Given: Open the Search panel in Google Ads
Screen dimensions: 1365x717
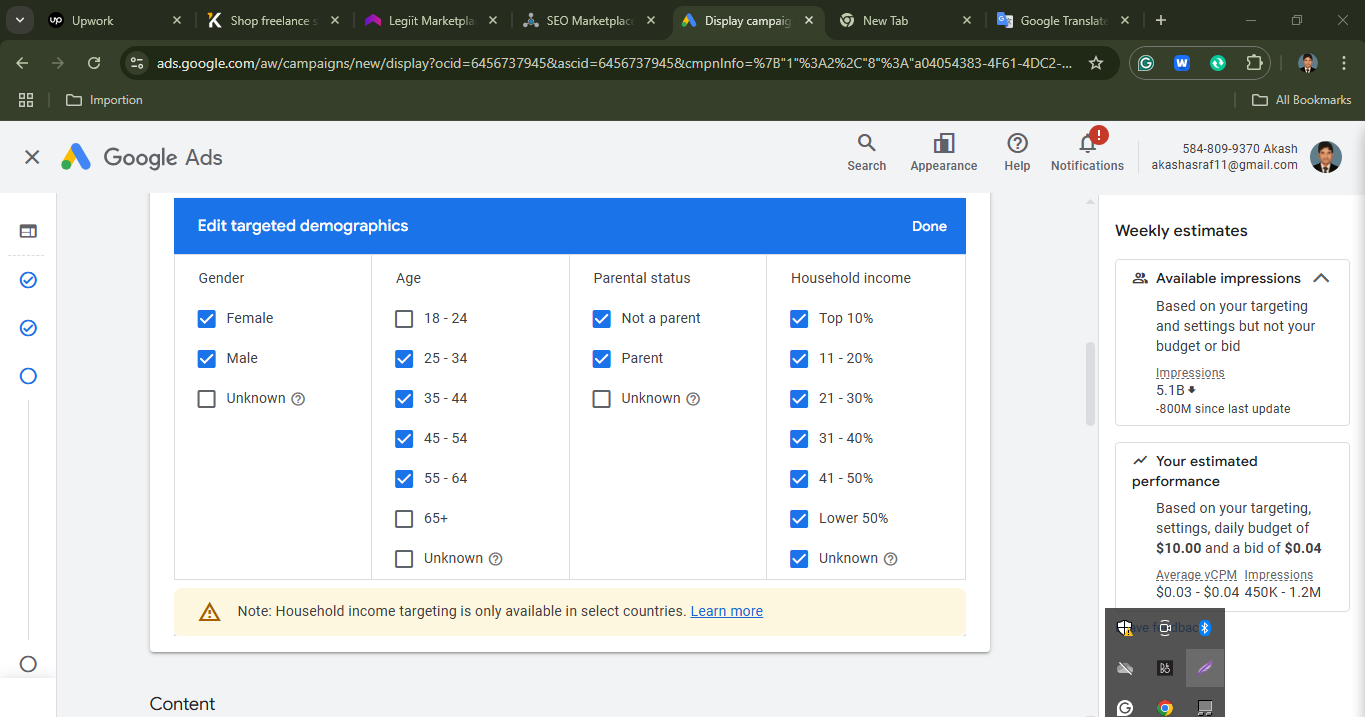Looking at the screenshot, I should pos(866,152).
